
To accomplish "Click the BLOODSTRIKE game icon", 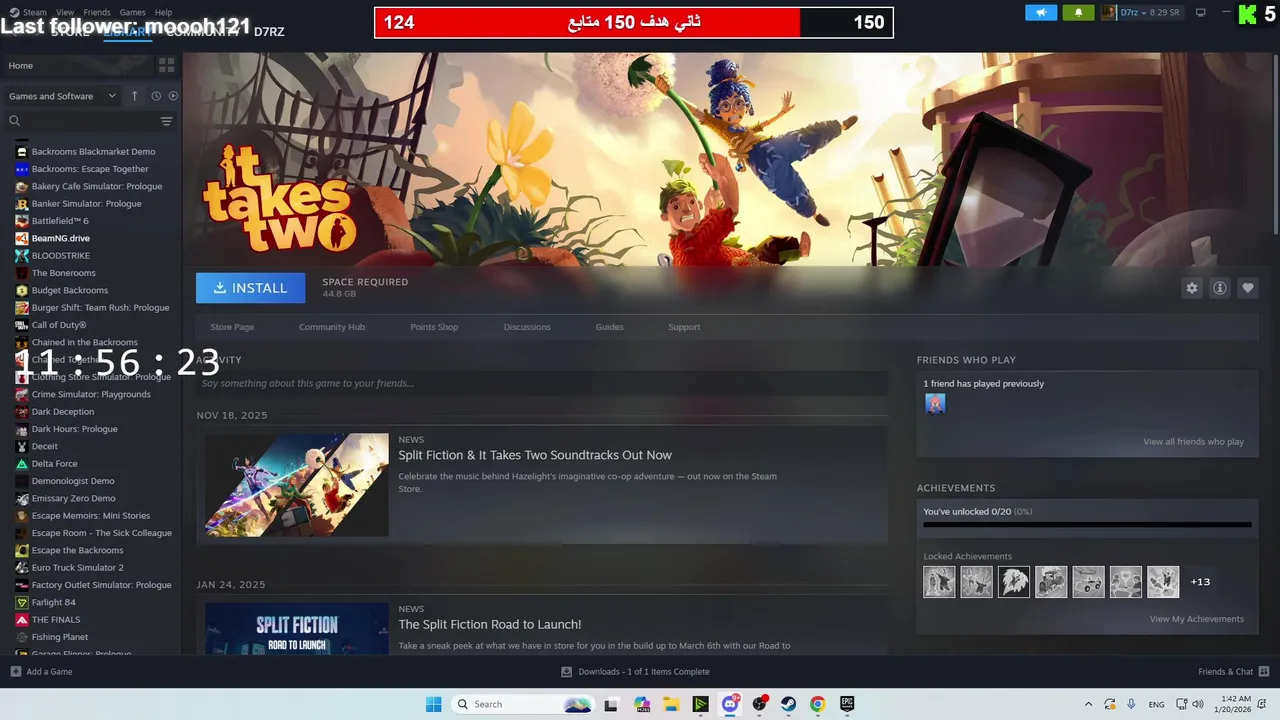I will pyautogui.click(x=22, y=256).
